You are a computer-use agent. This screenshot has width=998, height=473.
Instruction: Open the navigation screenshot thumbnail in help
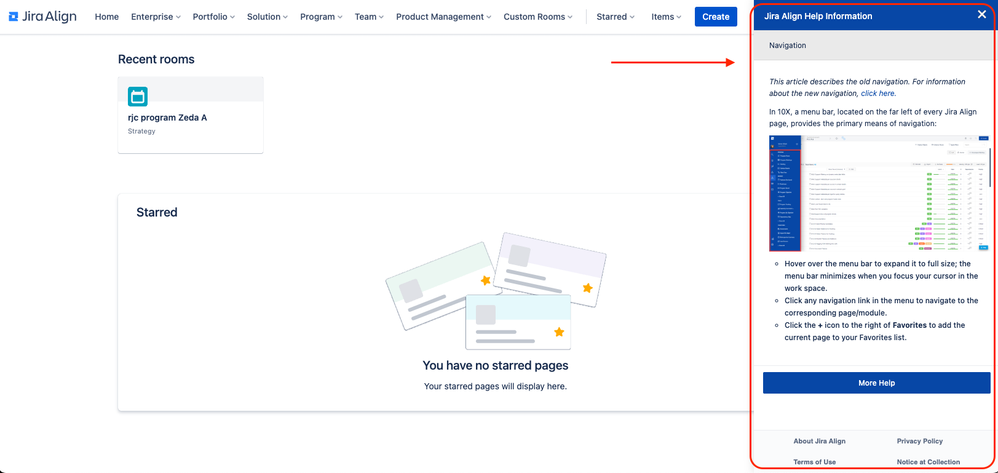[879, 193]
